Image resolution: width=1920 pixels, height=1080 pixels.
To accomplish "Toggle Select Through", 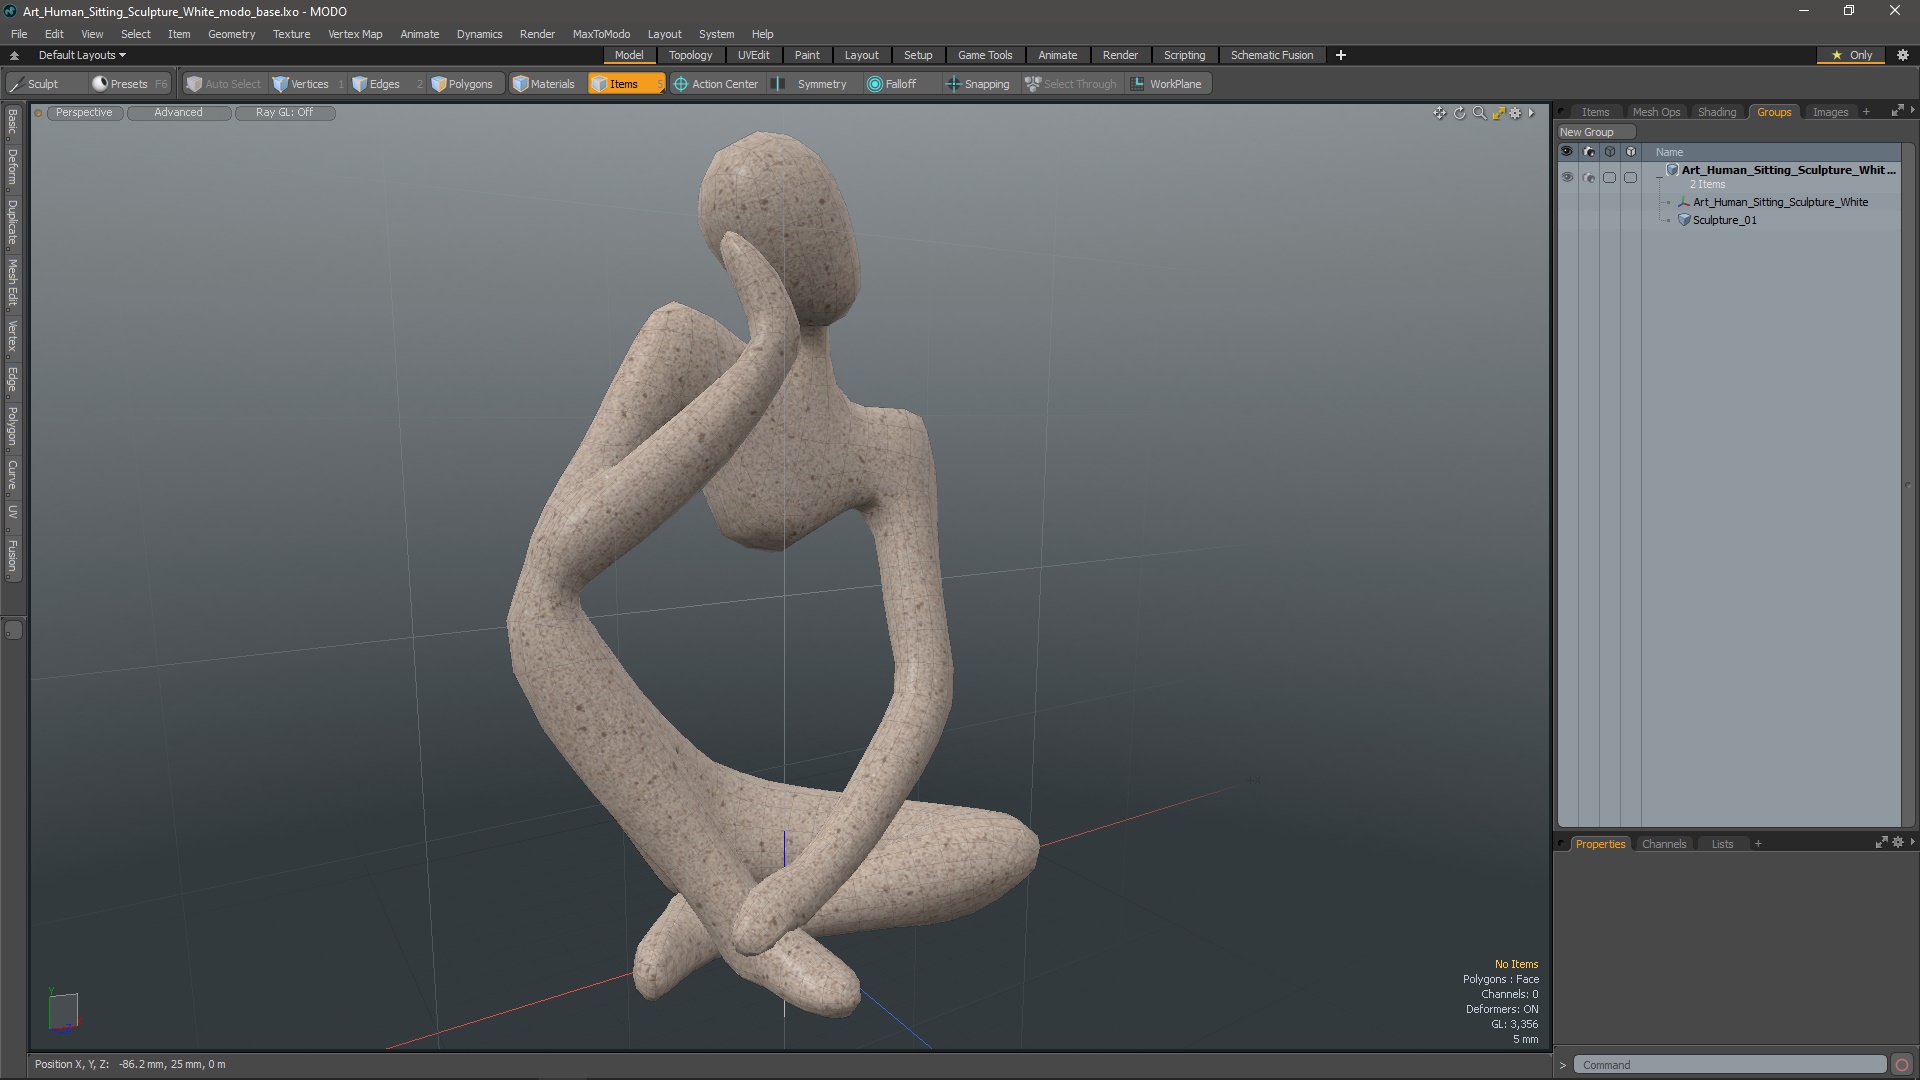I will (1071, 84).
